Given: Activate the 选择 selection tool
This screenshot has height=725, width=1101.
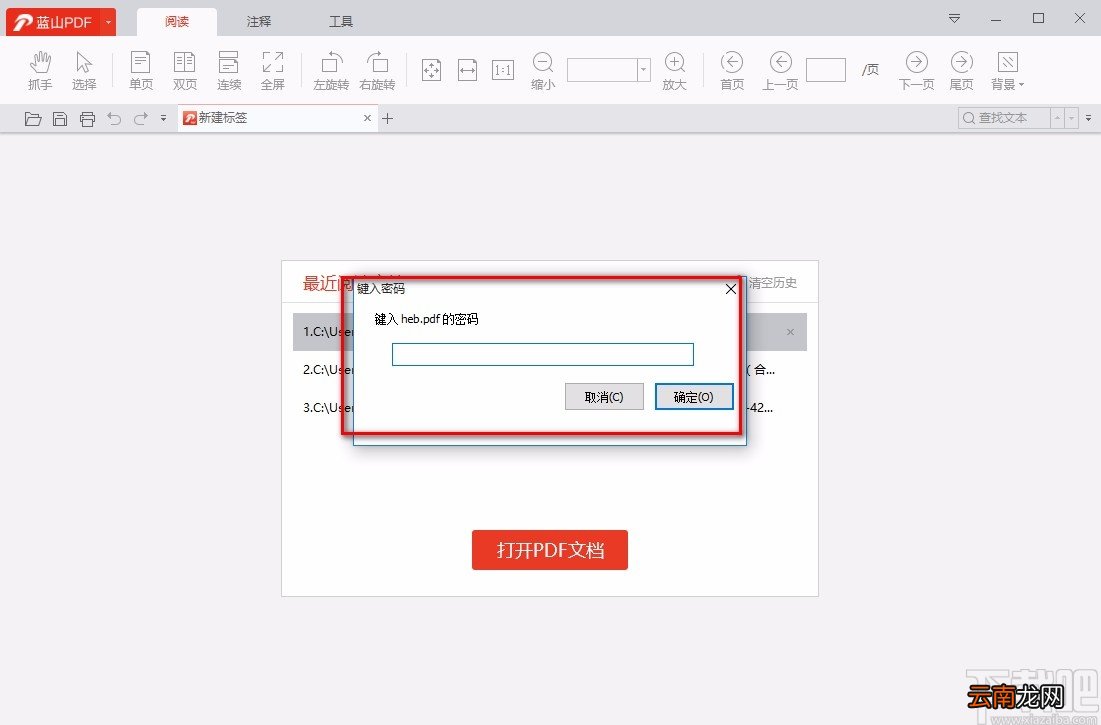Looking at the screenshot, I should 84,70.
